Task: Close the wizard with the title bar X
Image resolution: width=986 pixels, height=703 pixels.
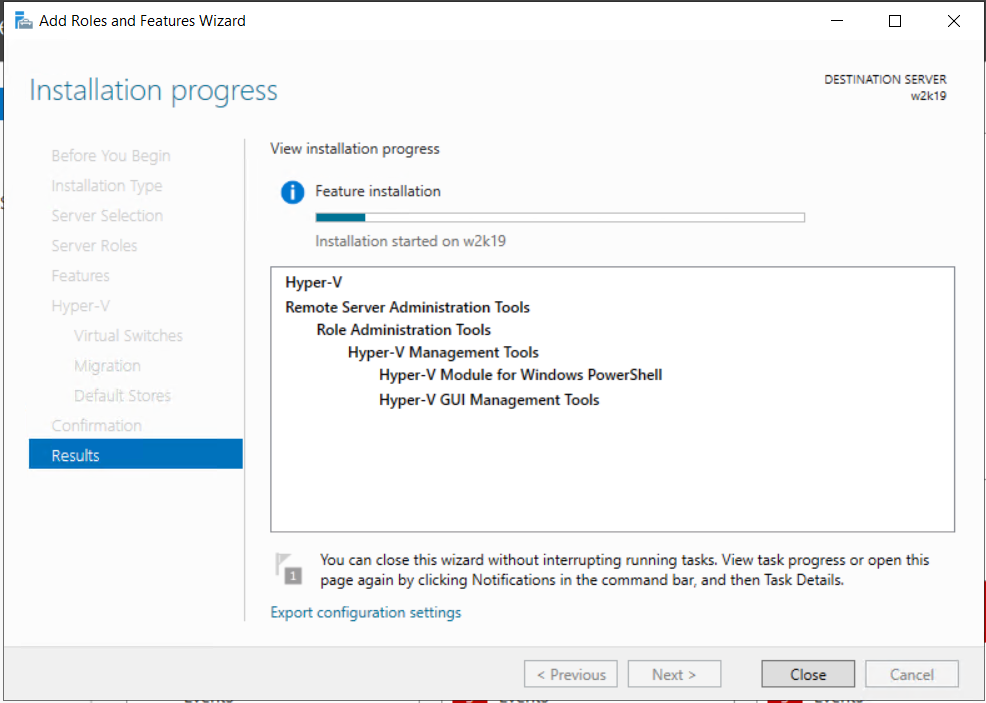Action: click(x=953, y=21)
